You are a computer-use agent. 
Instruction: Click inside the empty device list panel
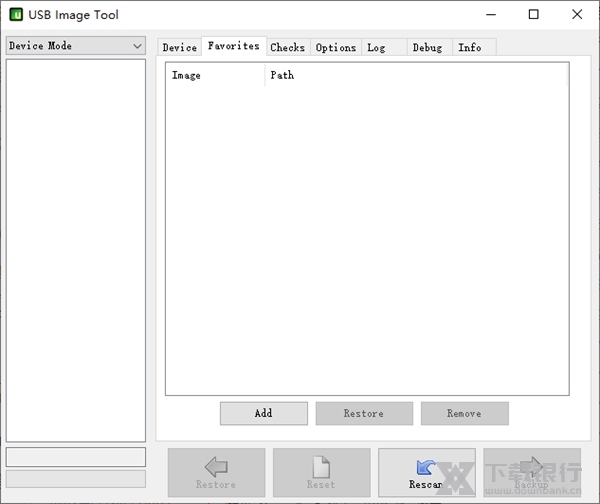pos(76,250)
